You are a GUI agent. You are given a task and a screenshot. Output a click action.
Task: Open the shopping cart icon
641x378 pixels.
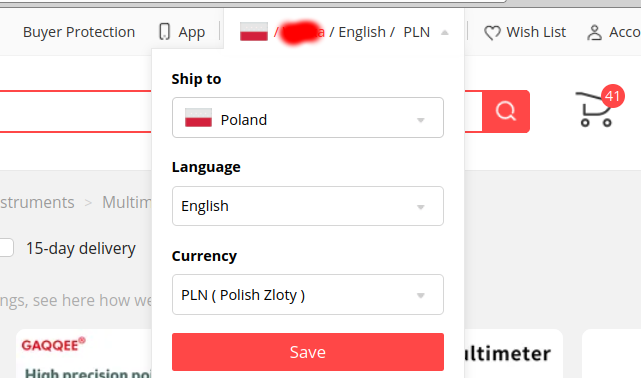pyautogui.click(x=595, y=110)
